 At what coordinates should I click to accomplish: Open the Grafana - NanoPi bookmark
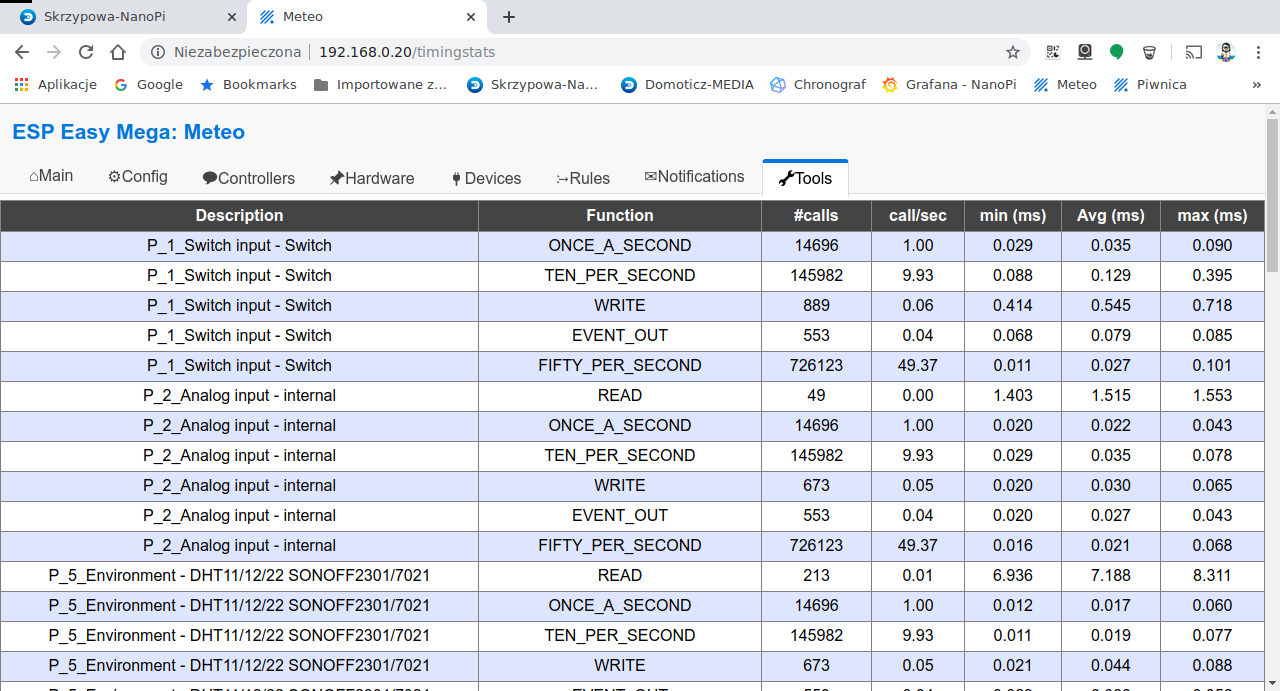[x=949, y=85]
